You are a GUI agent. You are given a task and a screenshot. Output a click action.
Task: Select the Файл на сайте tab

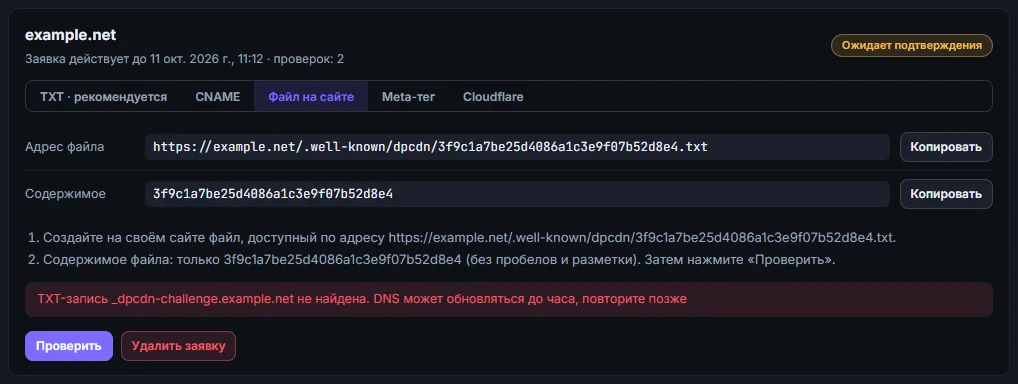click(311, 97)
